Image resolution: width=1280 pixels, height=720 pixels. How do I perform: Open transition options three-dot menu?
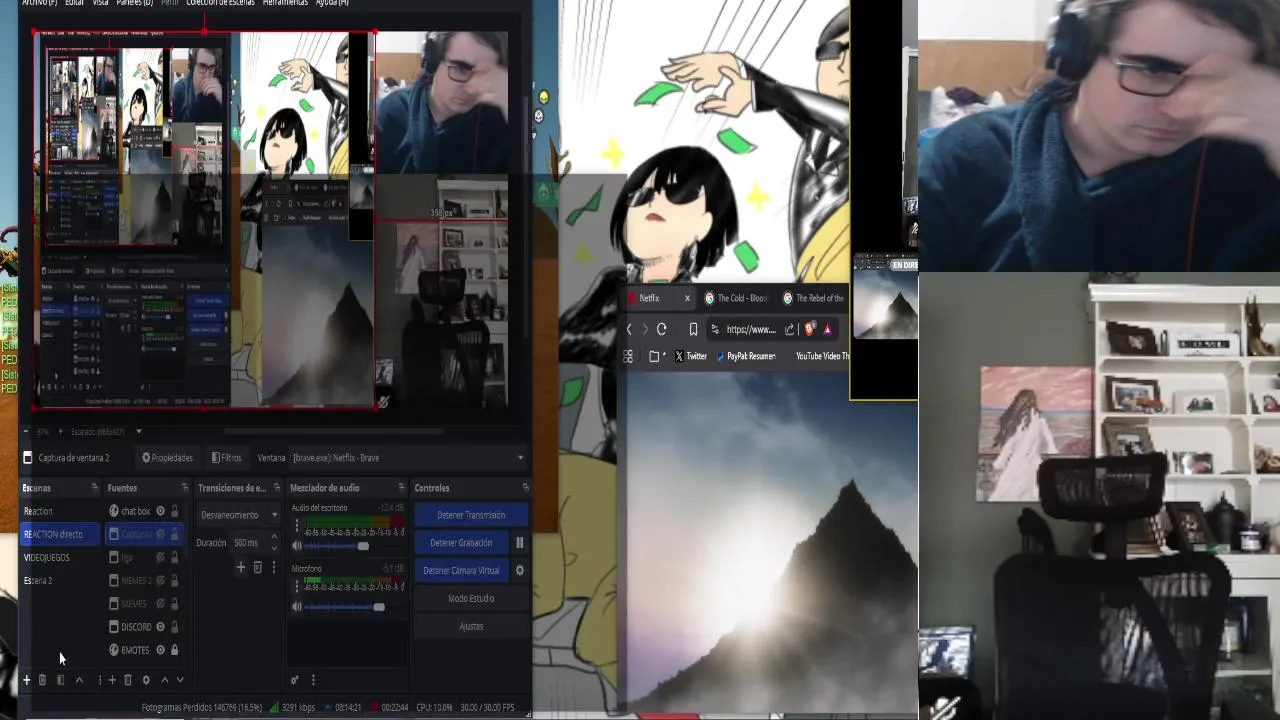coord(272,567)
